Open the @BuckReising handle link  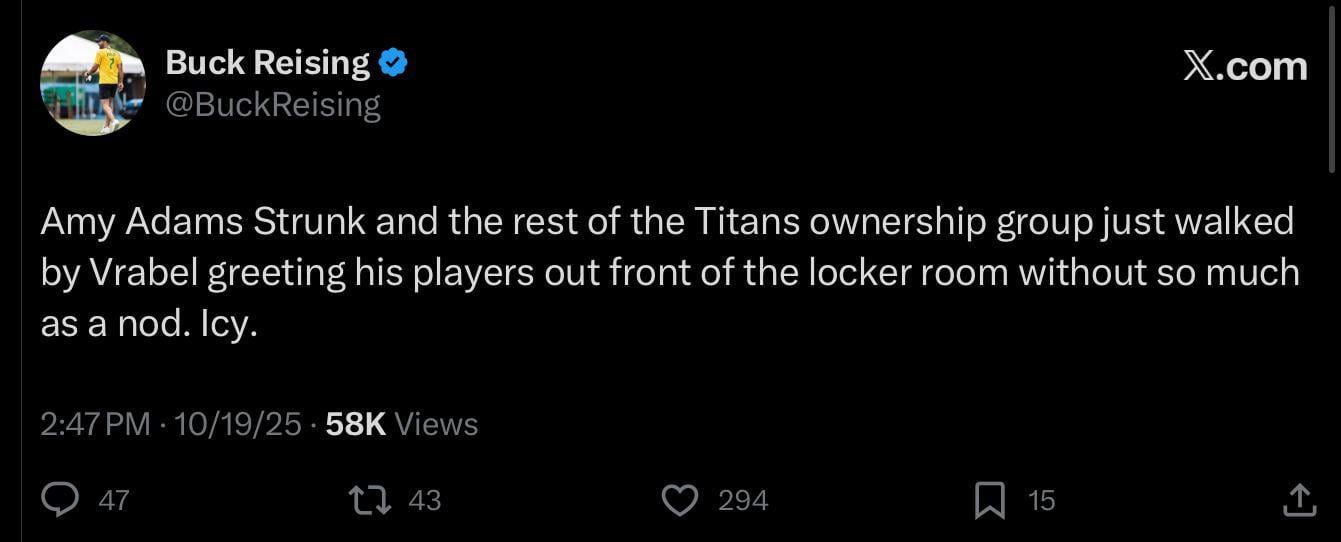pyautogui.click(x=272, y=104)
